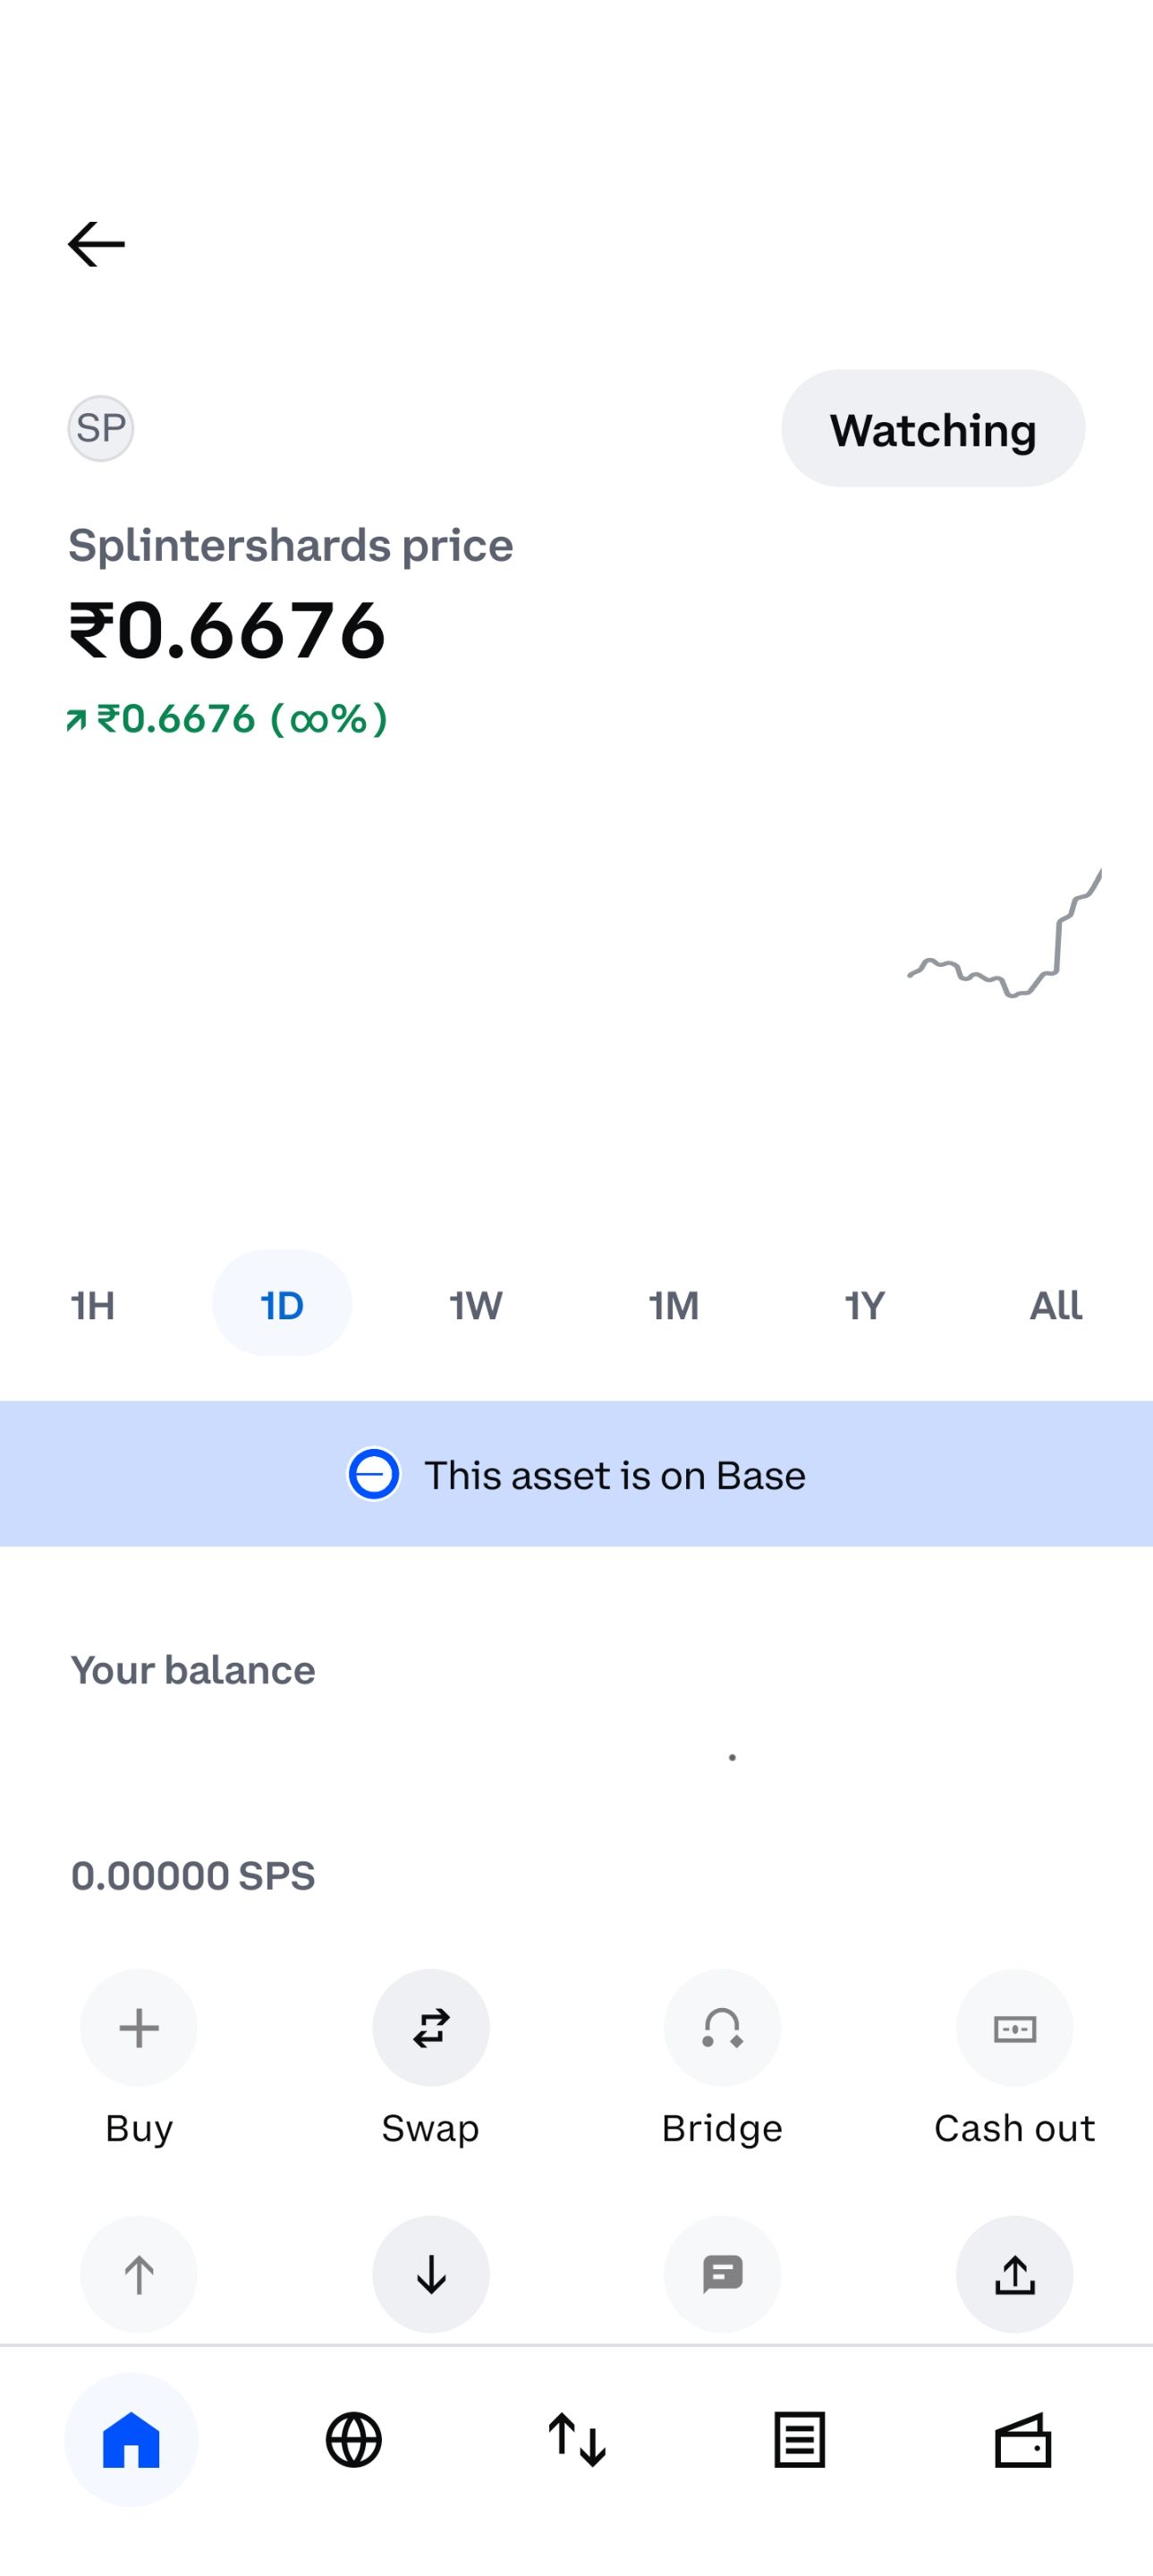Viewport: 1153px width, 2576px height.
Task: Toggle the Watching button
Action: [x=933, y=429]
